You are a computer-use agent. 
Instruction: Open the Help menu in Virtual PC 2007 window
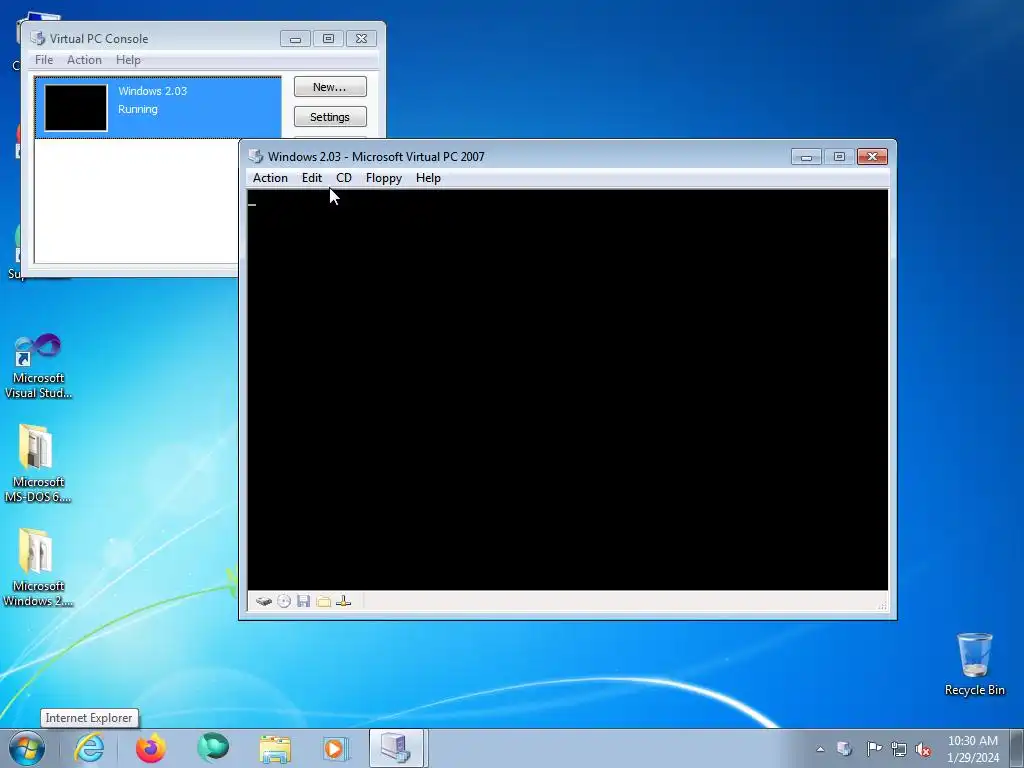(x=428, y=178)
